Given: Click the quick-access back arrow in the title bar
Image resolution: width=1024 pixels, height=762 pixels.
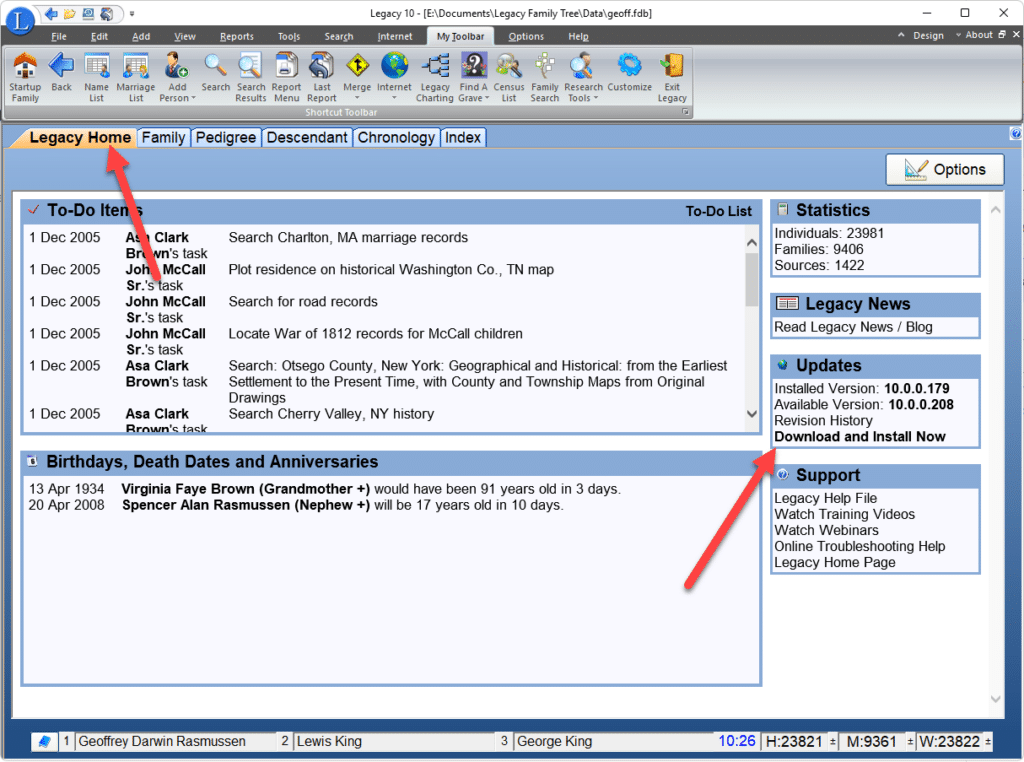Looking at the screenshot, I should pos(52,13).
